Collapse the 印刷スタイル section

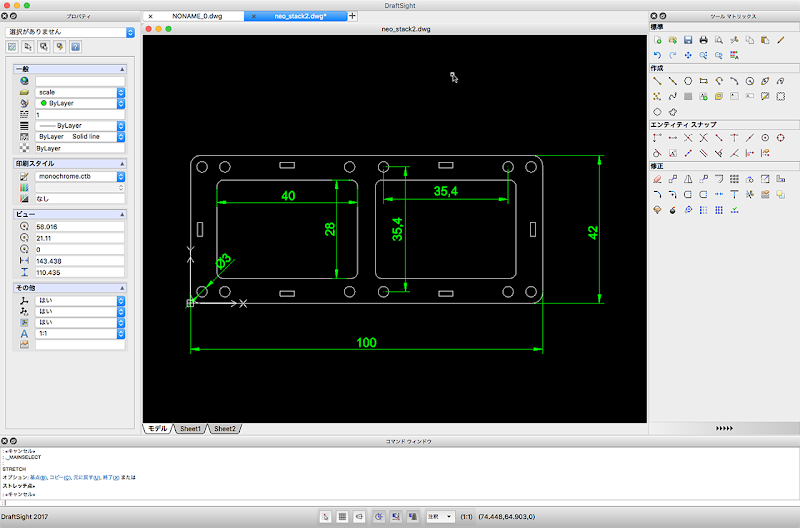tap(122, 164)
